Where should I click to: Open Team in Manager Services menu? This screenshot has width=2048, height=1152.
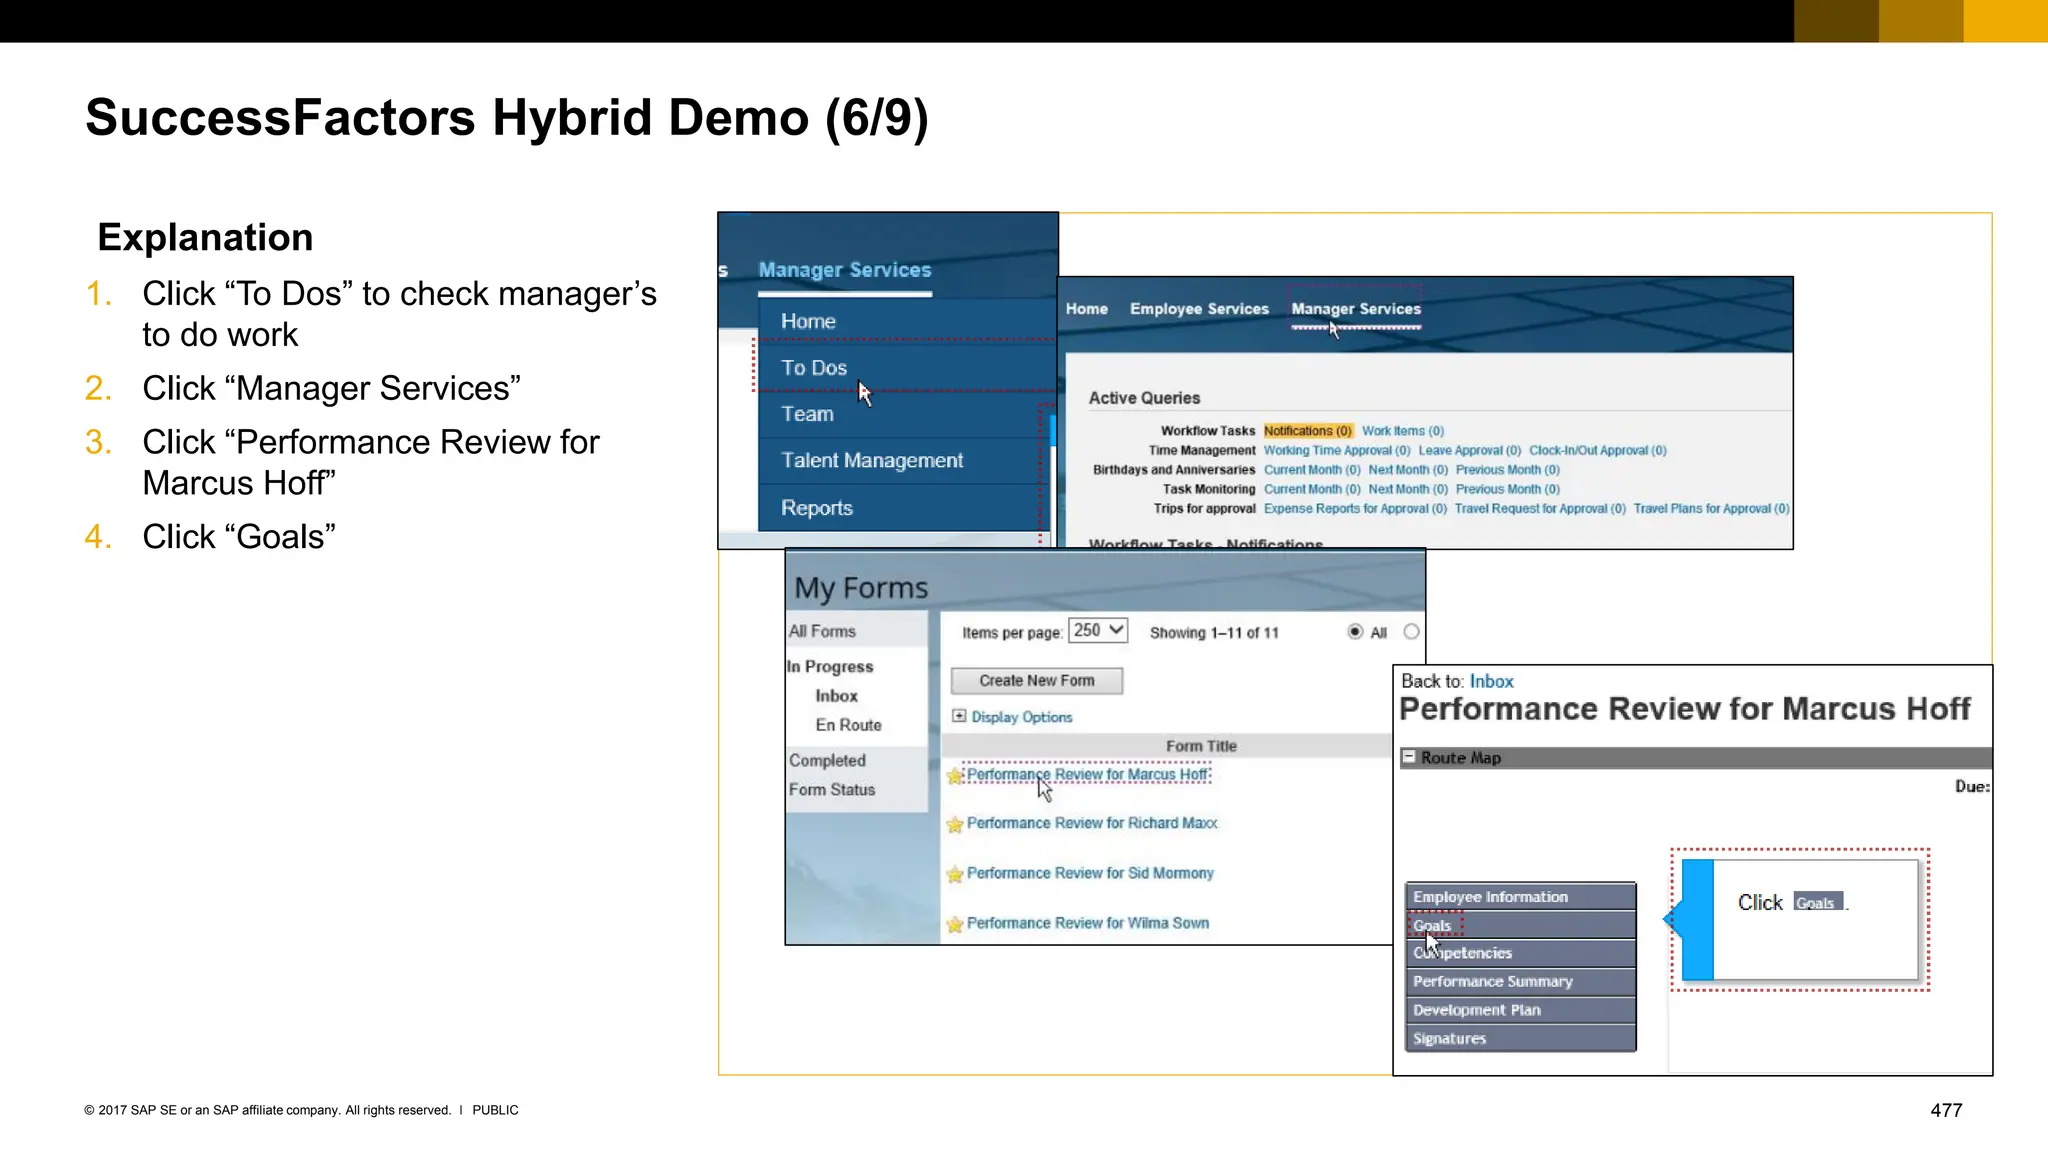pos(906,414)
